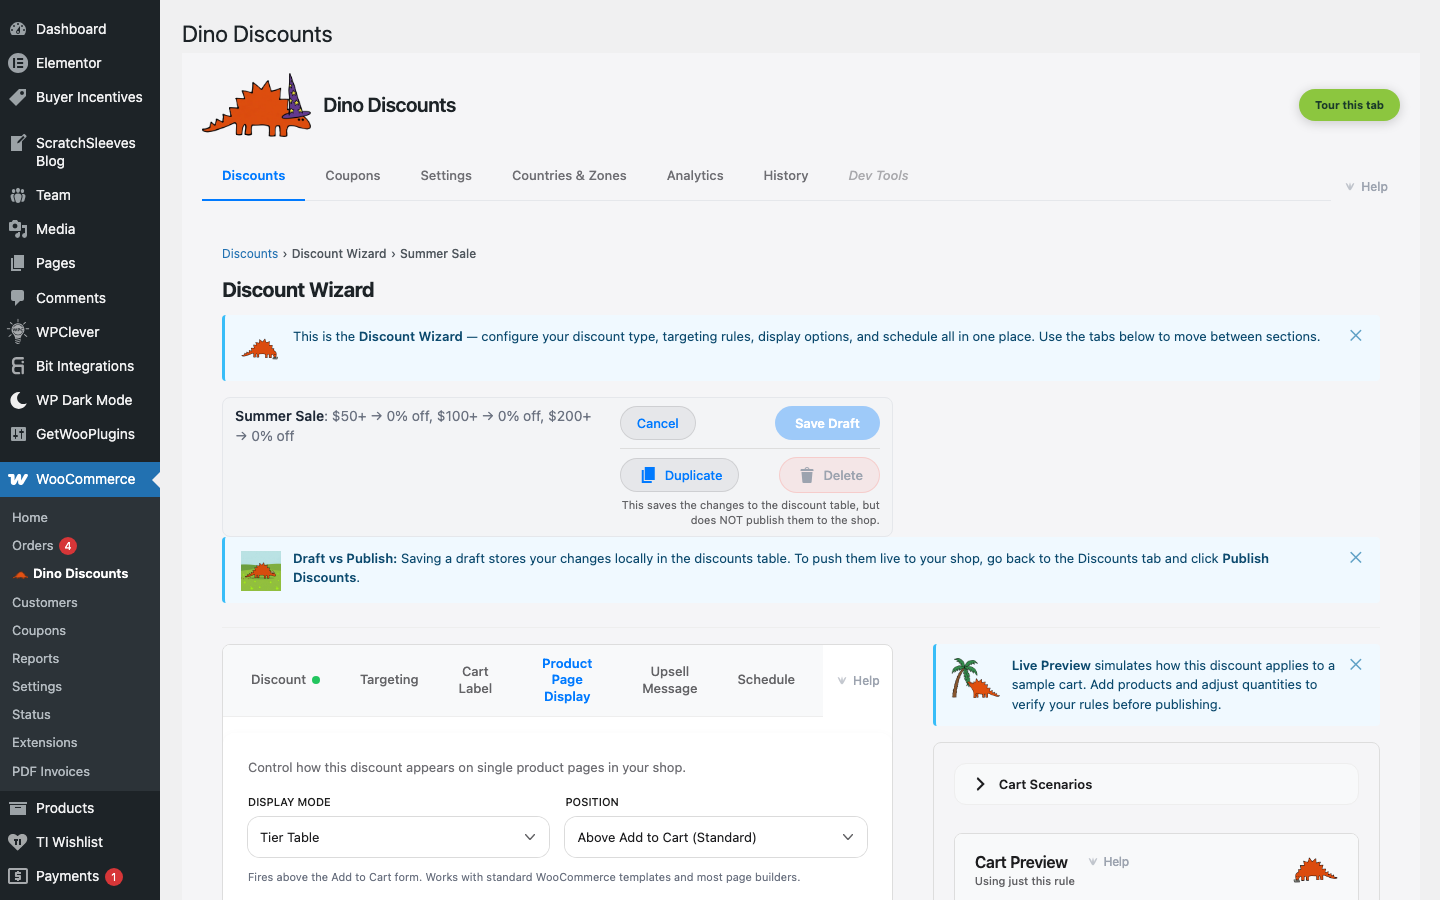Open the Products box icon
1440x900 pixels.
pyautogui.click(x=18, y=808)
